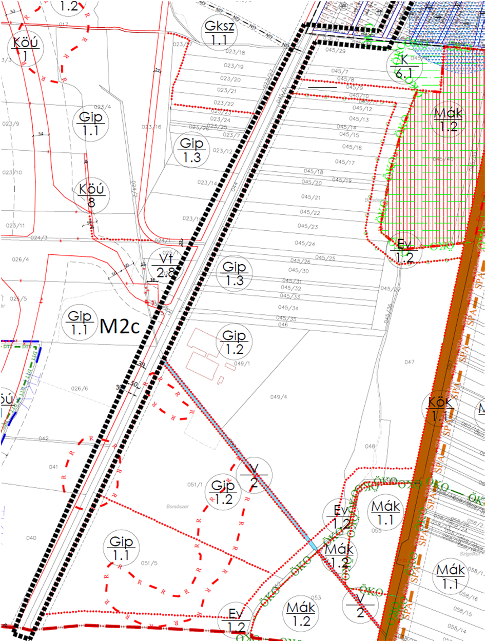Select parcel number 023/19
The height and width of the screenshot is (642, 486).
233,66
